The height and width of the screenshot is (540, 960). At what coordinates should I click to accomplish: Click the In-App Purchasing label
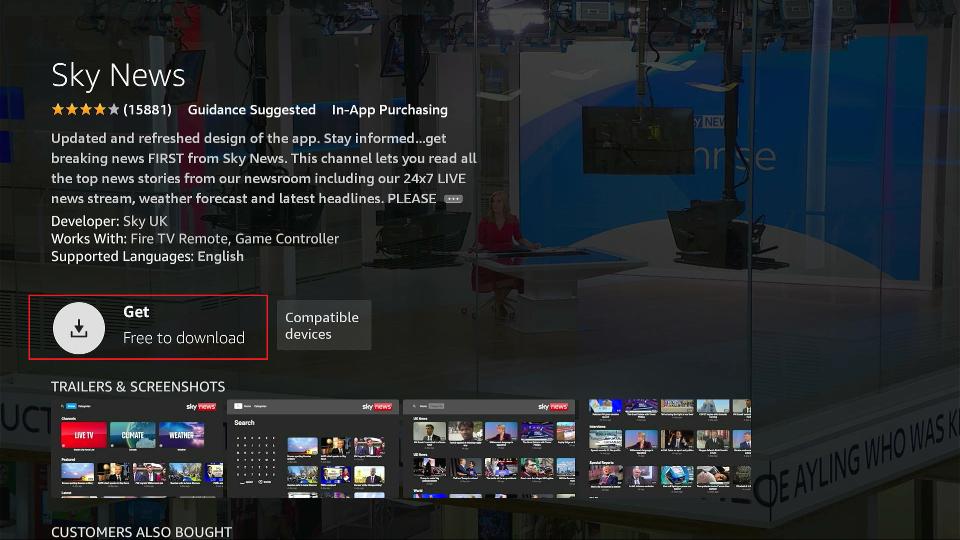389,110
